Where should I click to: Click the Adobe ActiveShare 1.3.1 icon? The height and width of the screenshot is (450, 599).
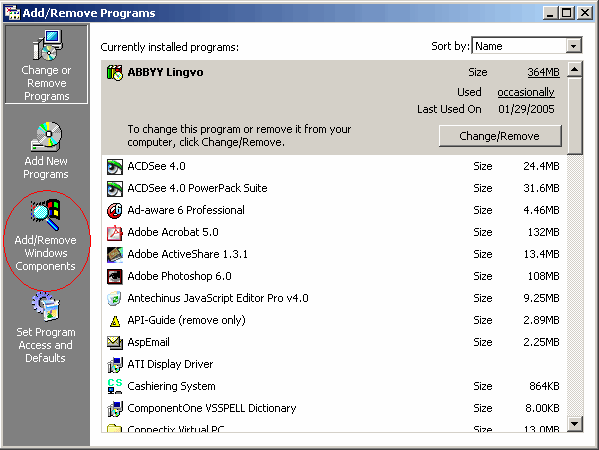pyautogui.click(x=115, y=254)
